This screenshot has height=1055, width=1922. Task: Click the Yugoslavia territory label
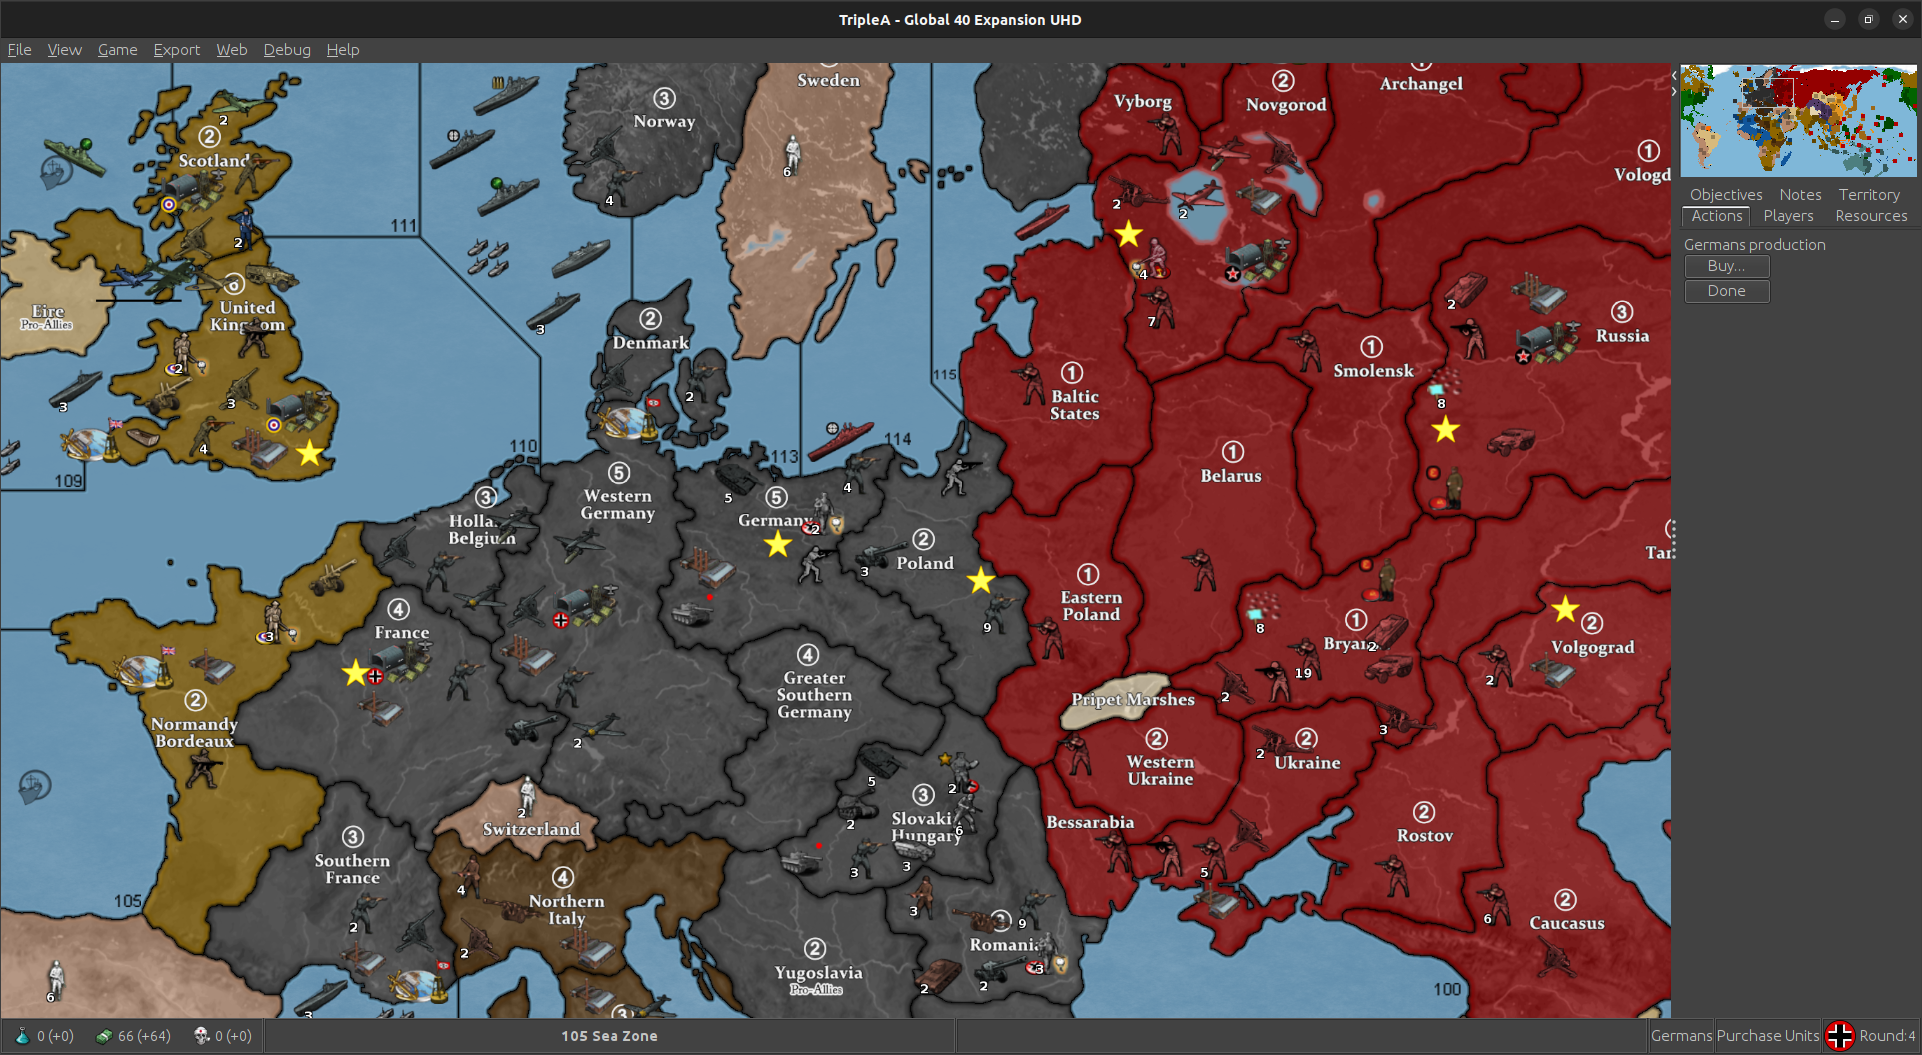pos(818,973)
